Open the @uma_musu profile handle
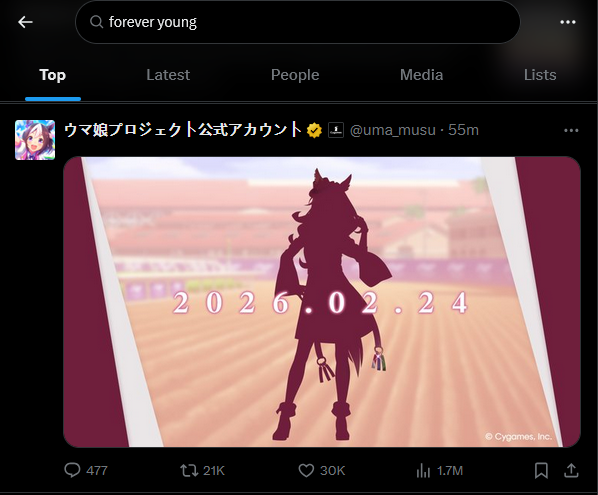 [392, 130]
